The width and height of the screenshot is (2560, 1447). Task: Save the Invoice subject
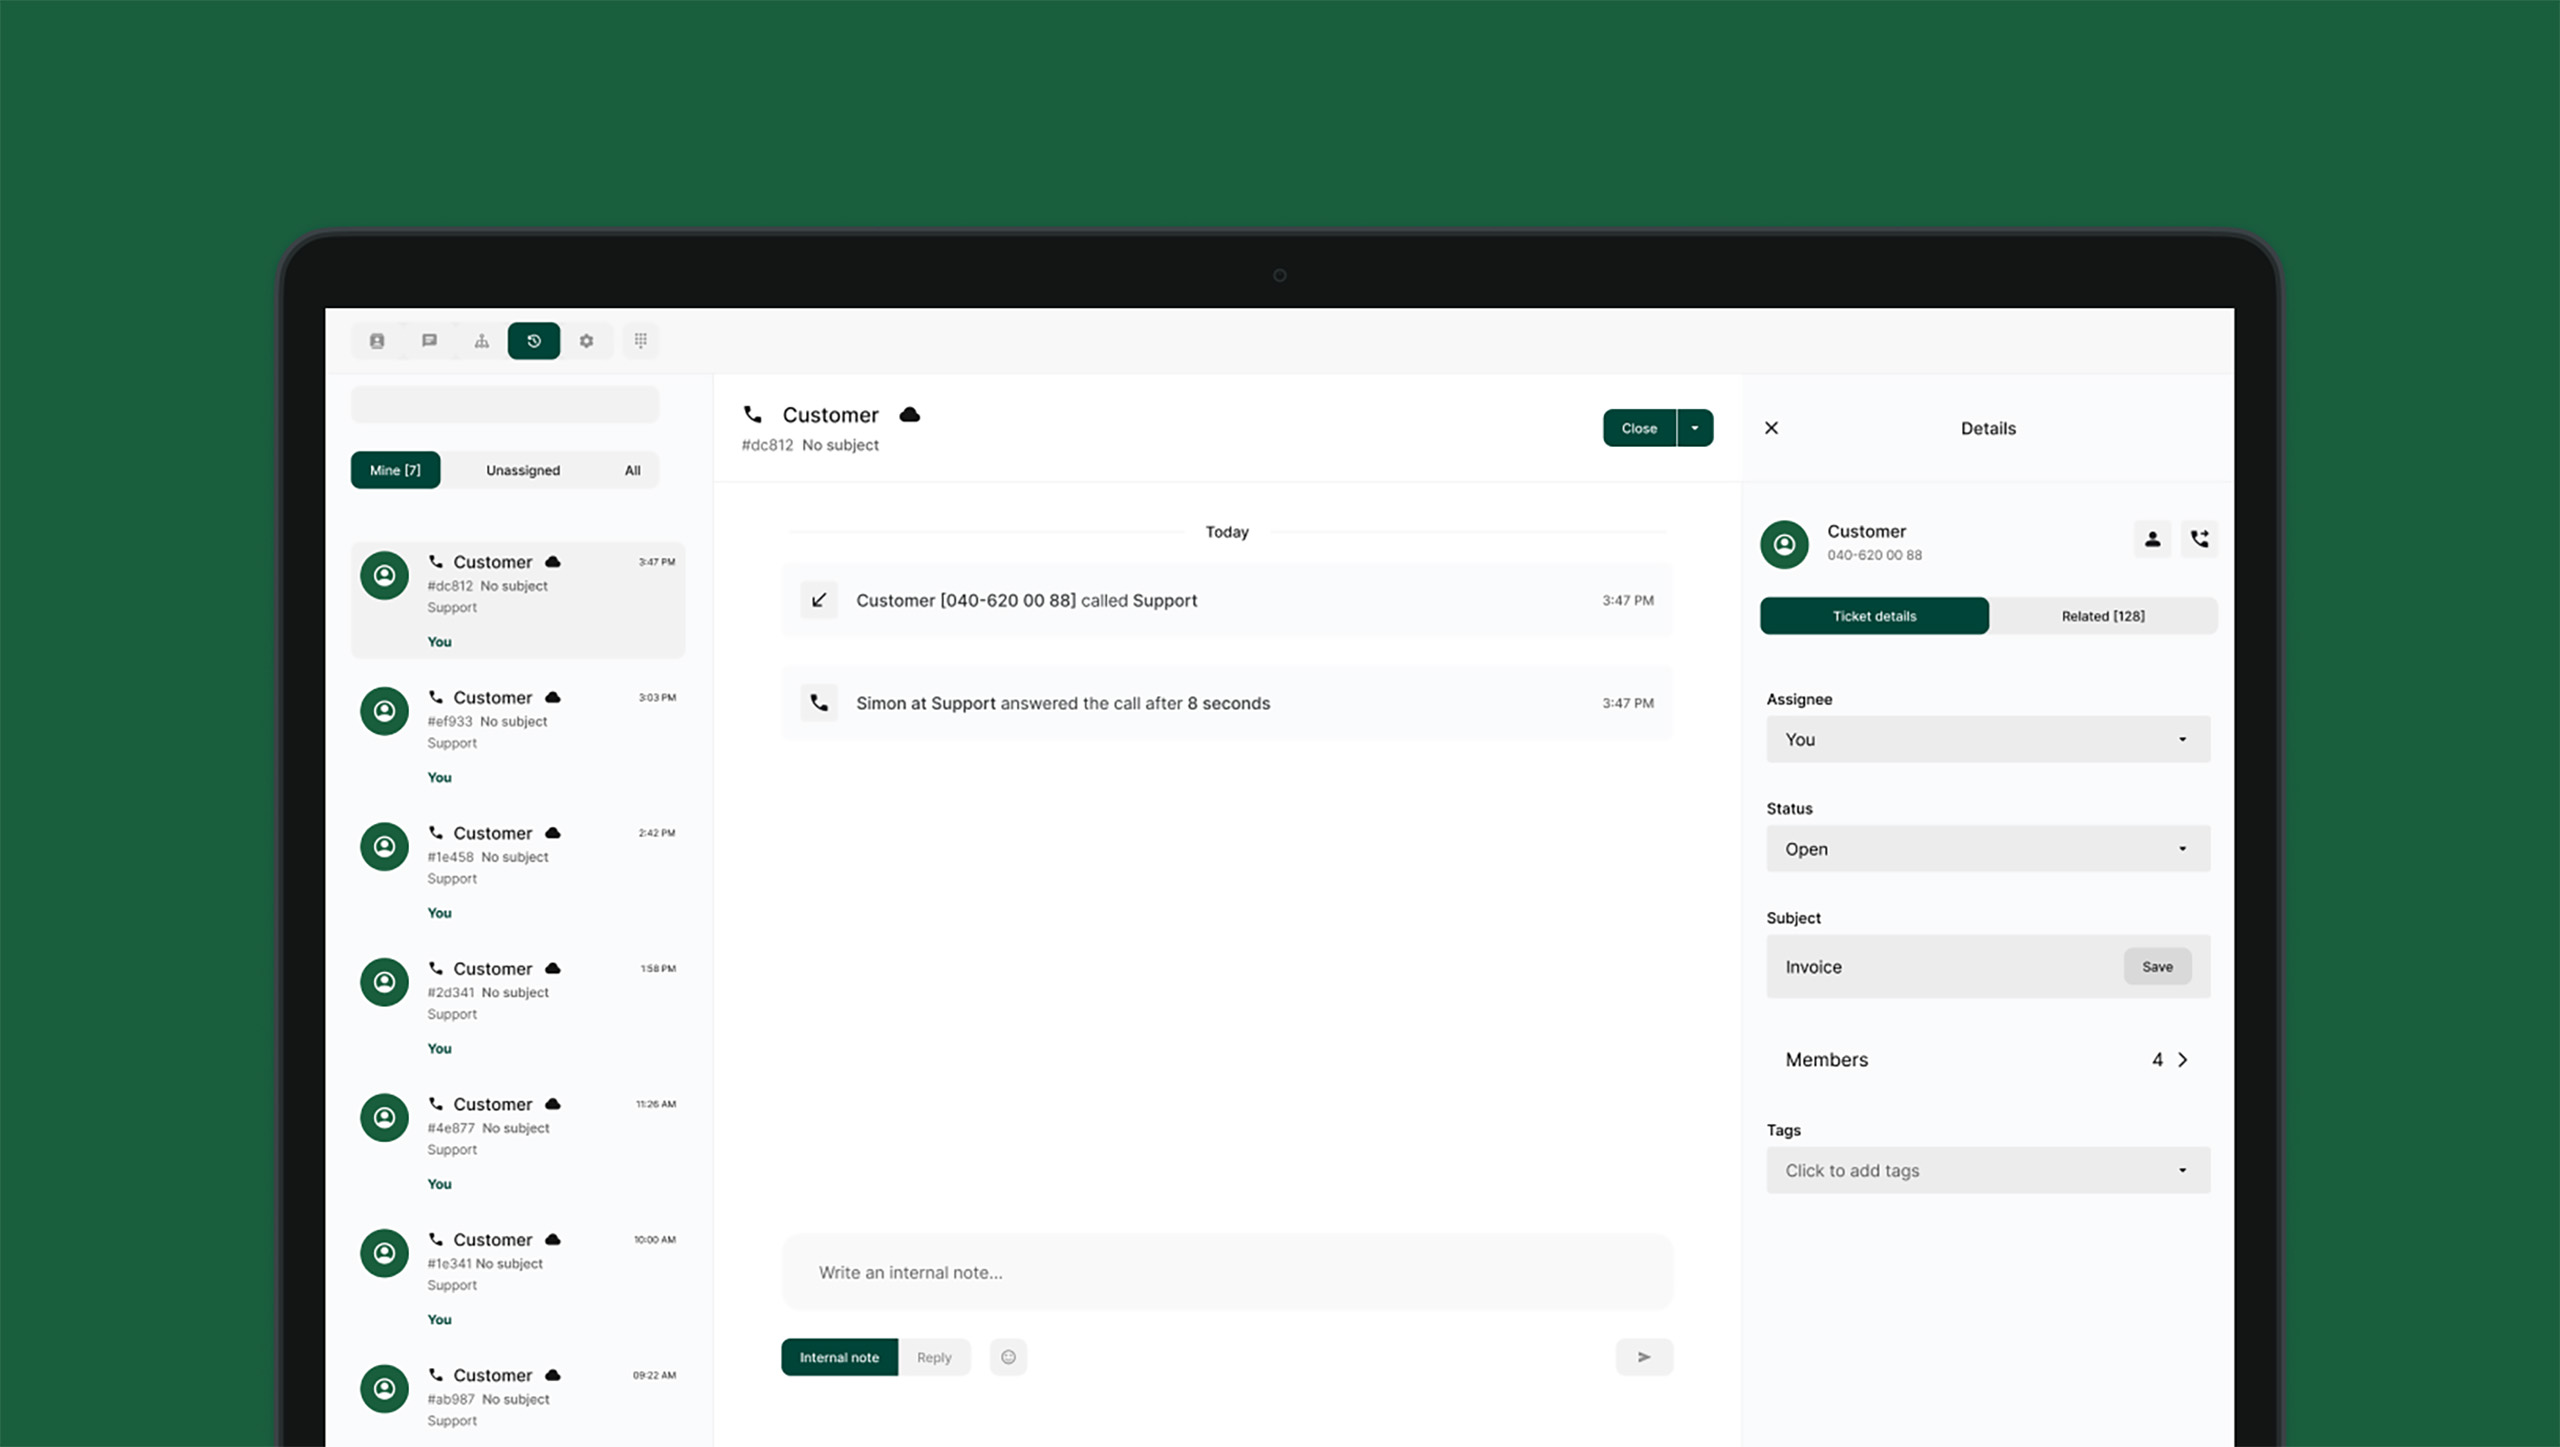point(2157,967)
